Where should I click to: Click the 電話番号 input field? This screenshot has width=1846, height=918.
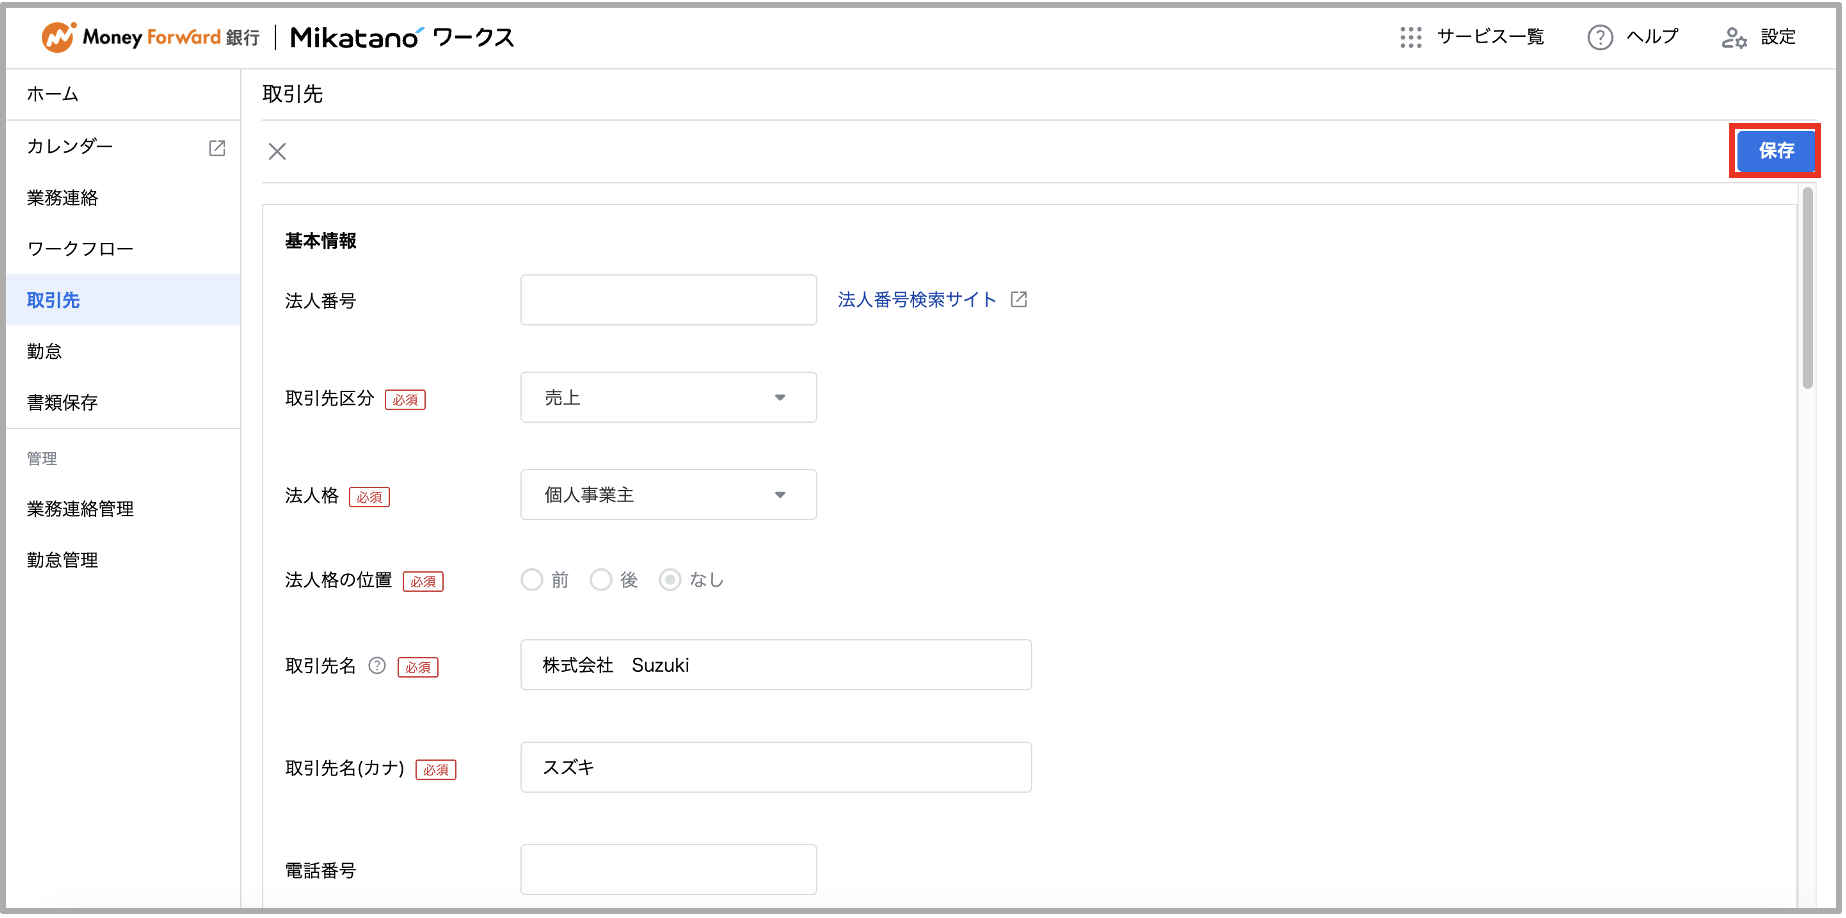tap(669, 870)
